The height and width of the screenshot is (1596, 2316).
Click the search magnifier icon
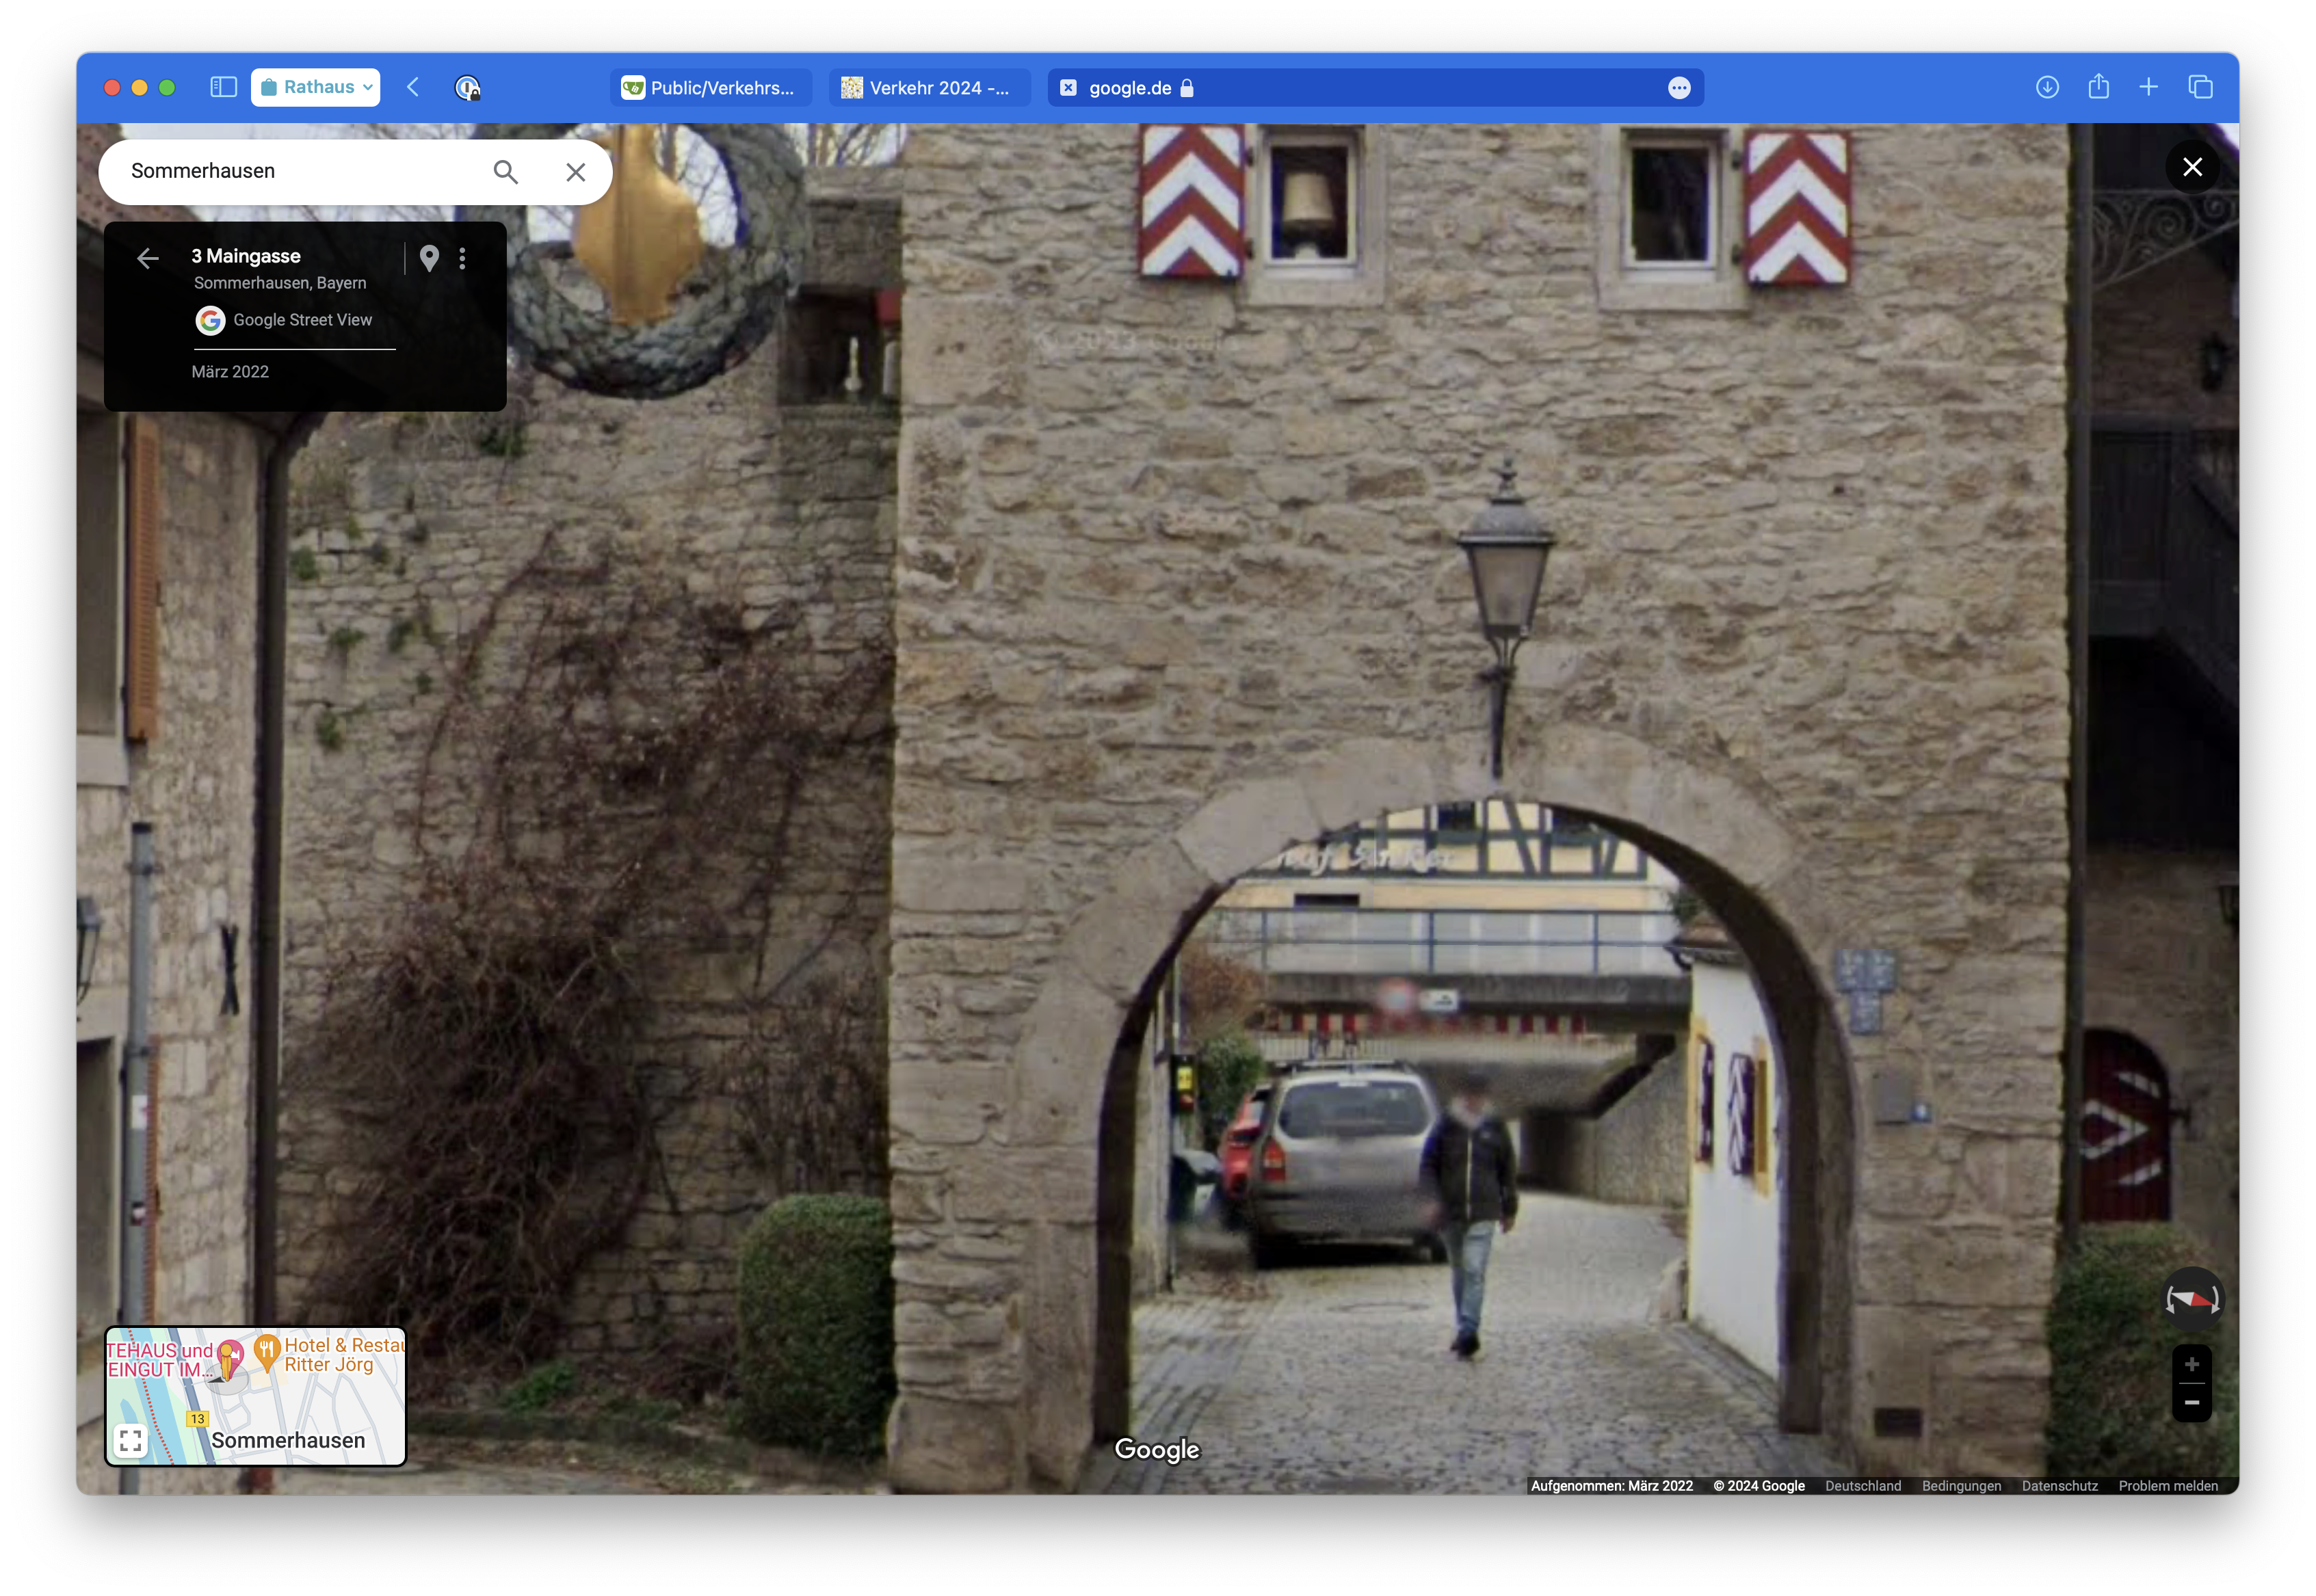click(506, 172)
